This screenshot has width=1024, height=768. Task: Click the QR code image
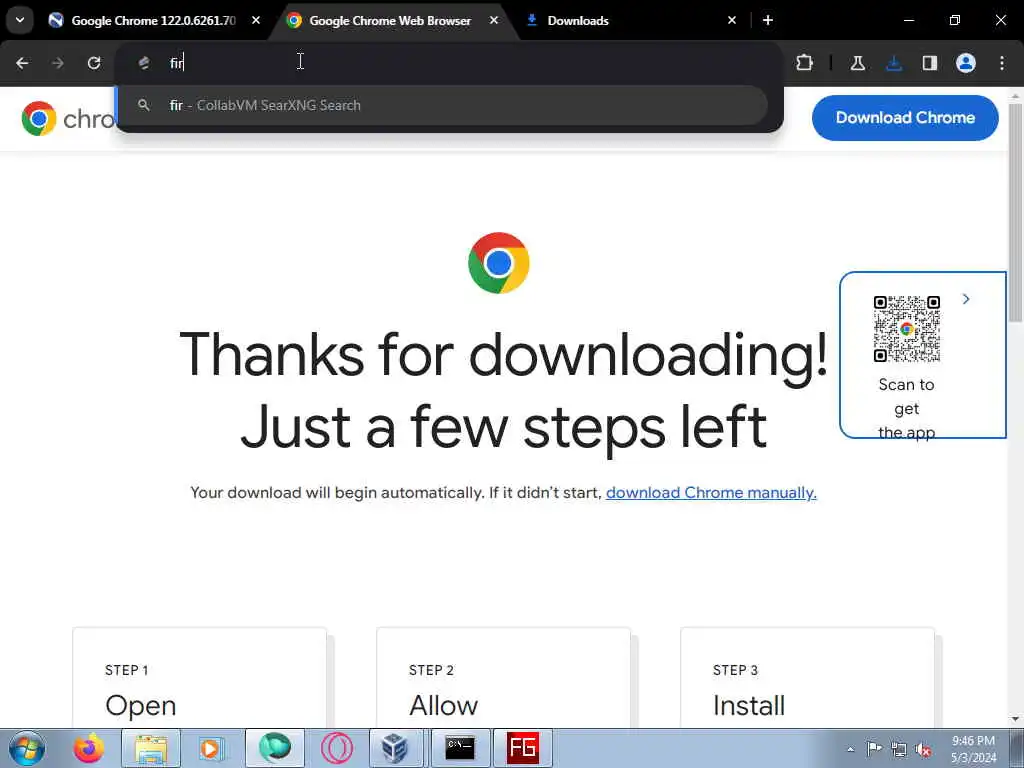(906, 328)
